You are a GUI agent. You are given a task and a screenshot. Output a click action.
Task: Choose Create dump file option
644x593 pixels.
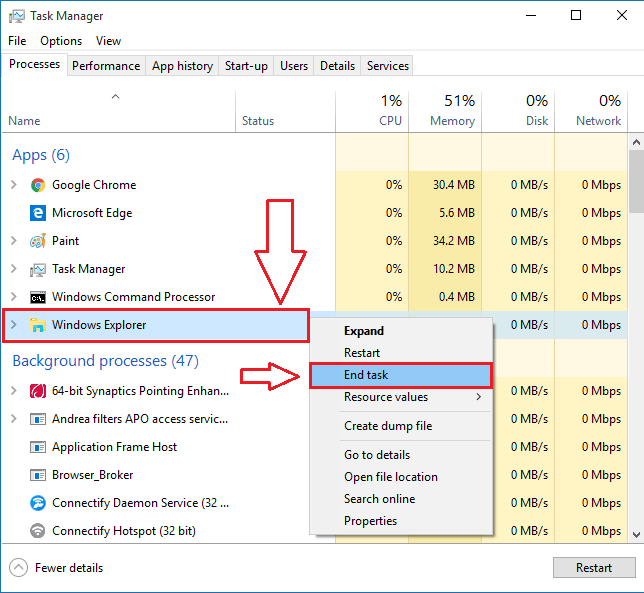(401, 426)
